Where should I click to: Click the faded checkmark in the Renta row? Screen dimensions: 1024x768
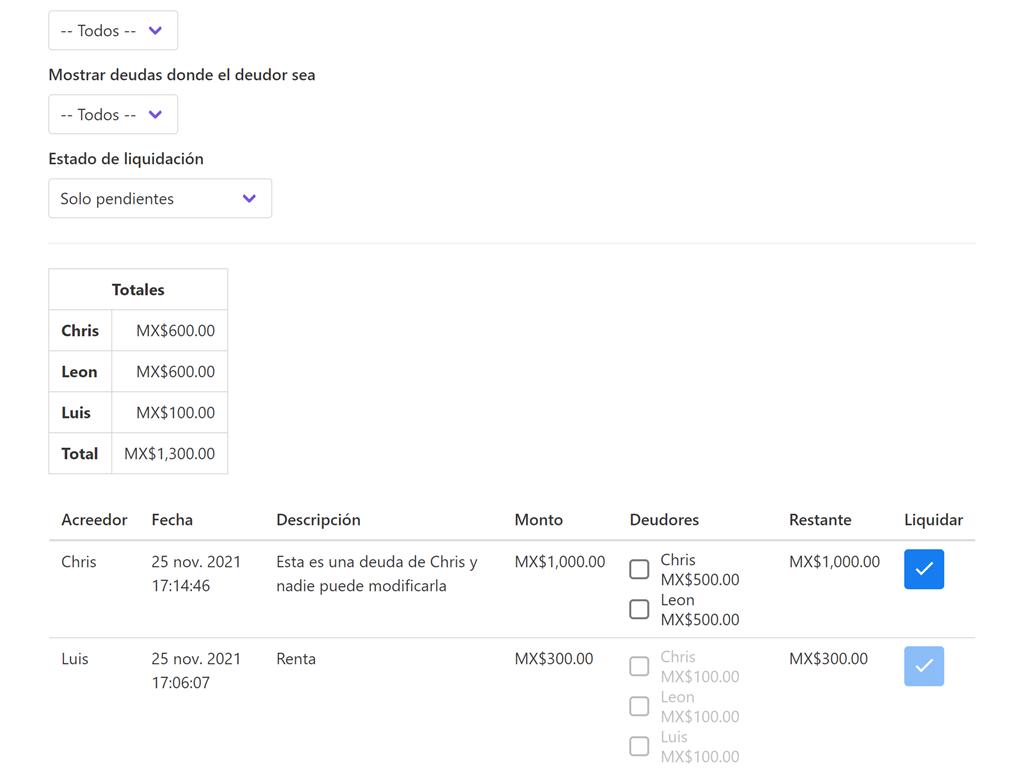(x=923, y=666)
